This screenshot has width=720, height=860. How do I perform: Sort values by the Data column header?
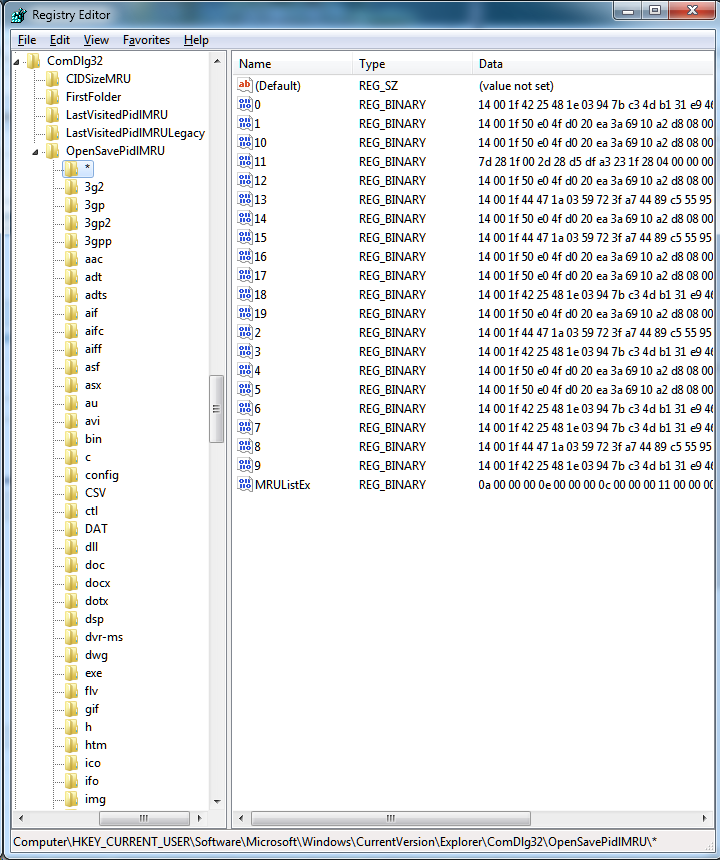593,64
